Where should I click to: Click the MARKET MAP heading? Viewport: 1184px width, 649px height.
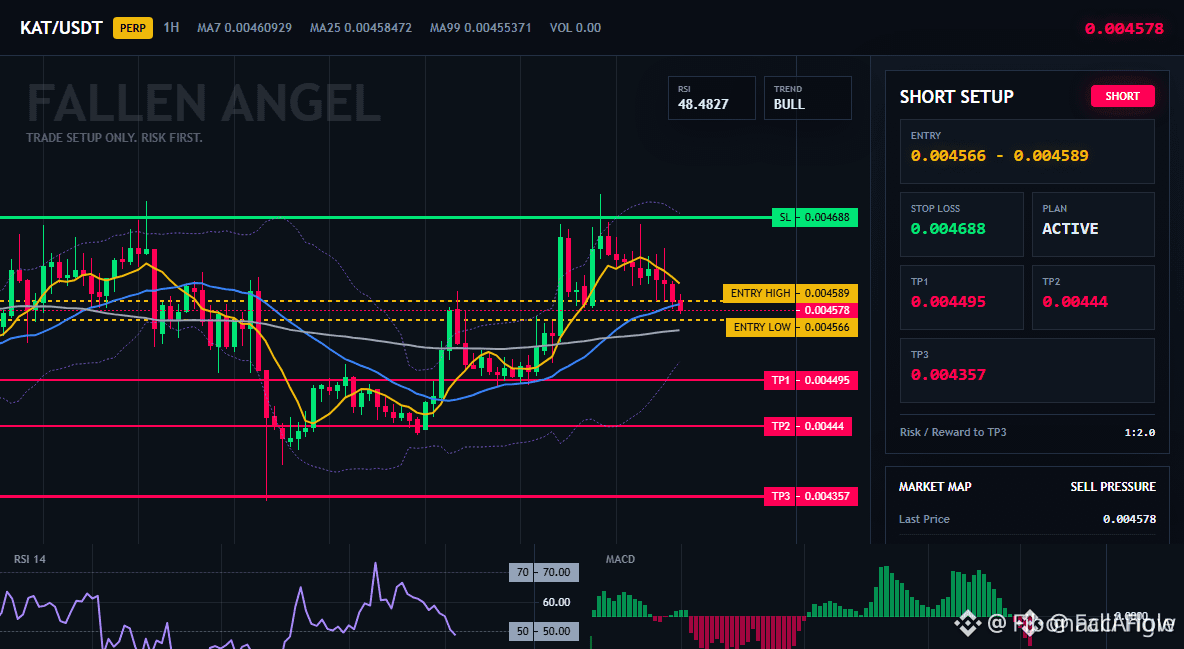click(x=935, y=487)
